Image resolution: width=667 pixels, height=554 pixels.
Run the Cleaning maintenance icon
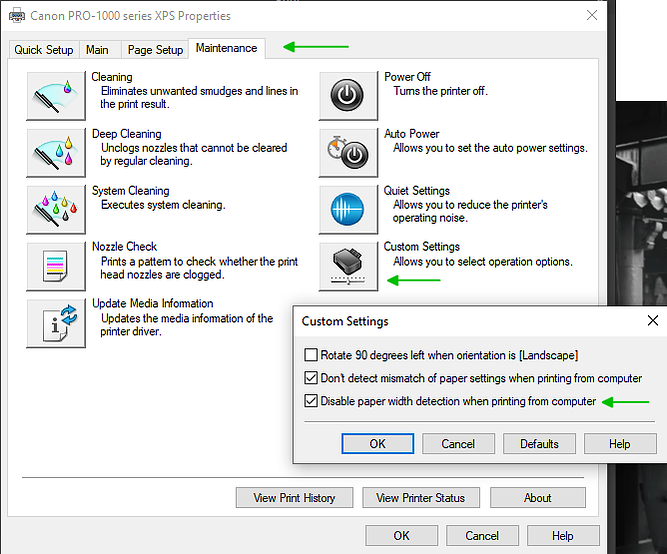(56, 96)
